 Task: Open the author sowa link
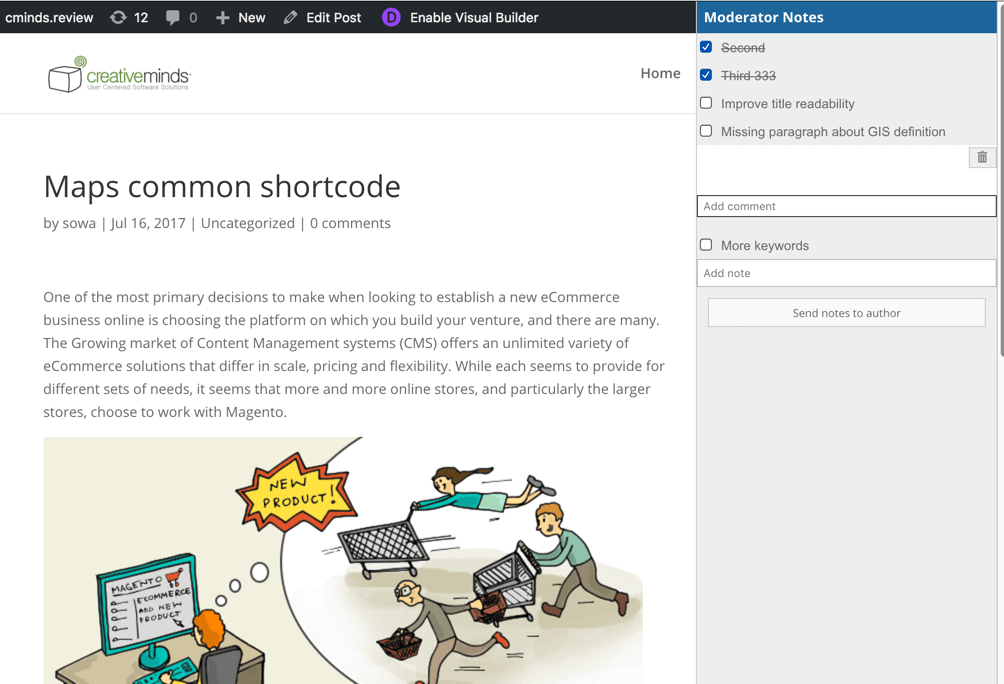point(79,223)
